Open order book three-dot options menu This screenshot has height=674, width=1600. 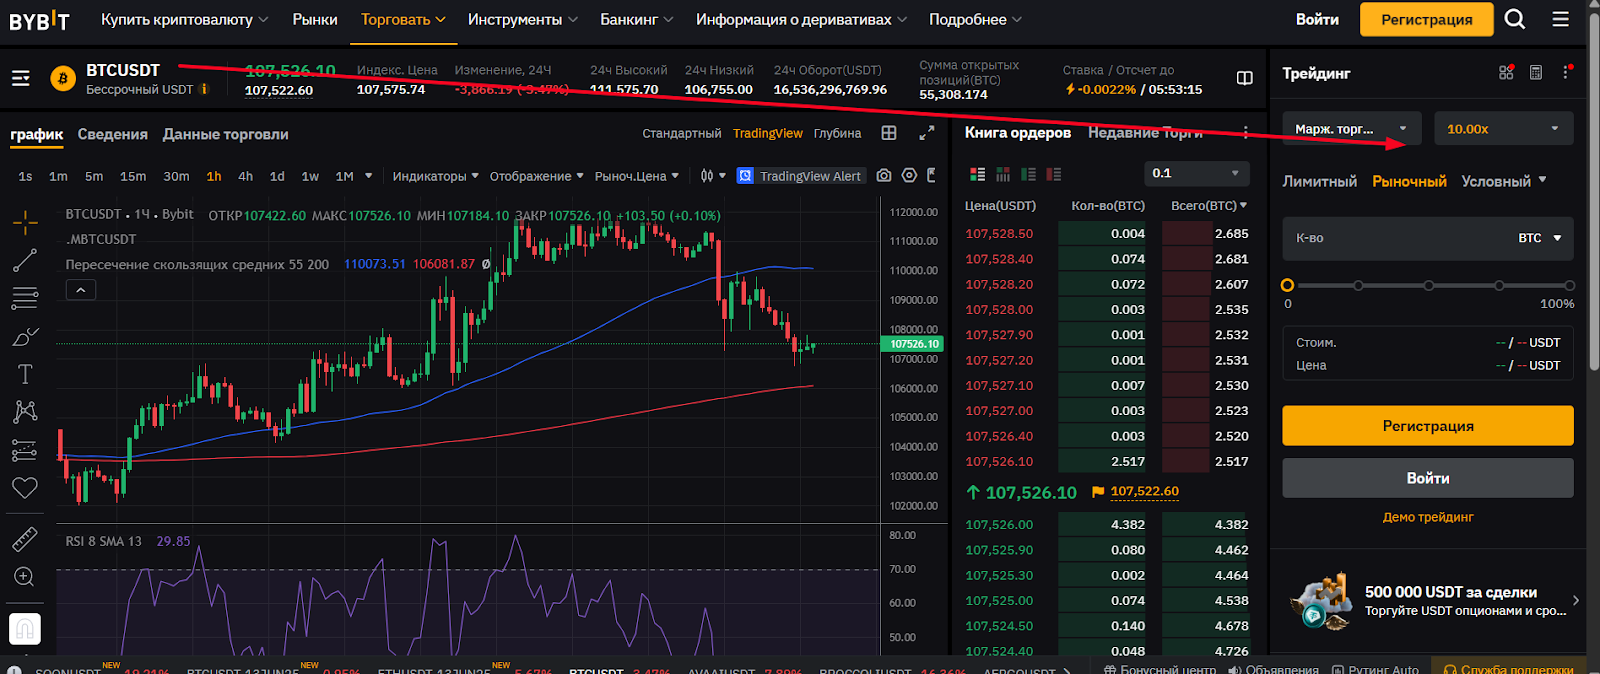pyautogui.click(x=1245, y=133)
